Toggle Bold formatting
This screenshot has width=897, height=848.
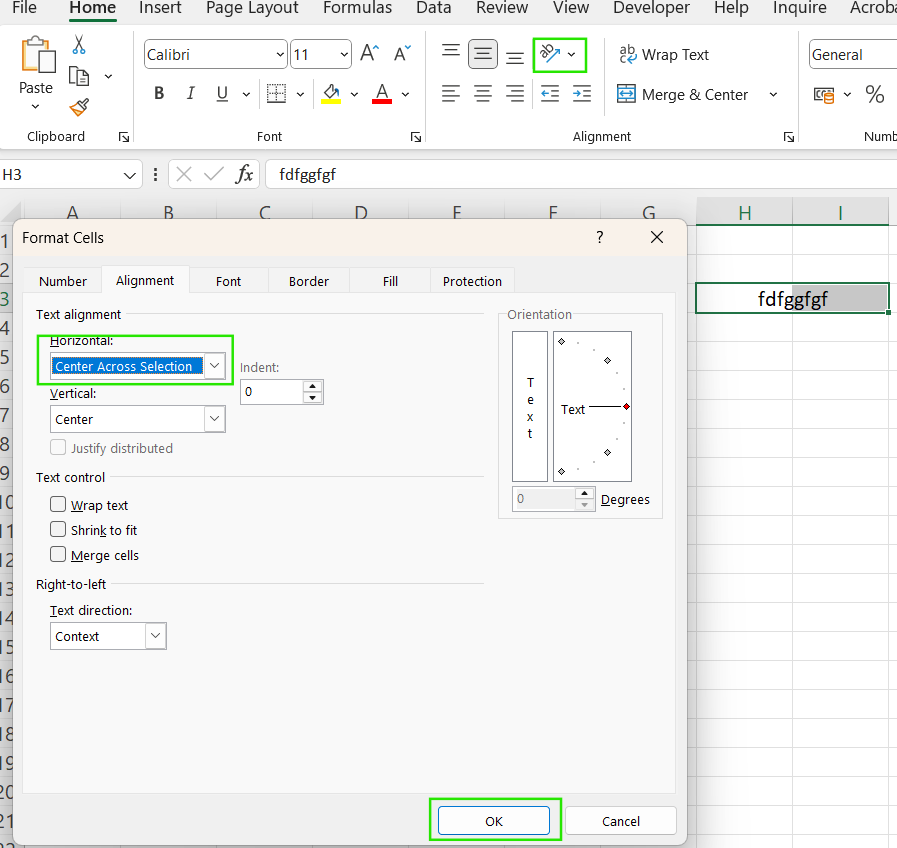[159, 93]
